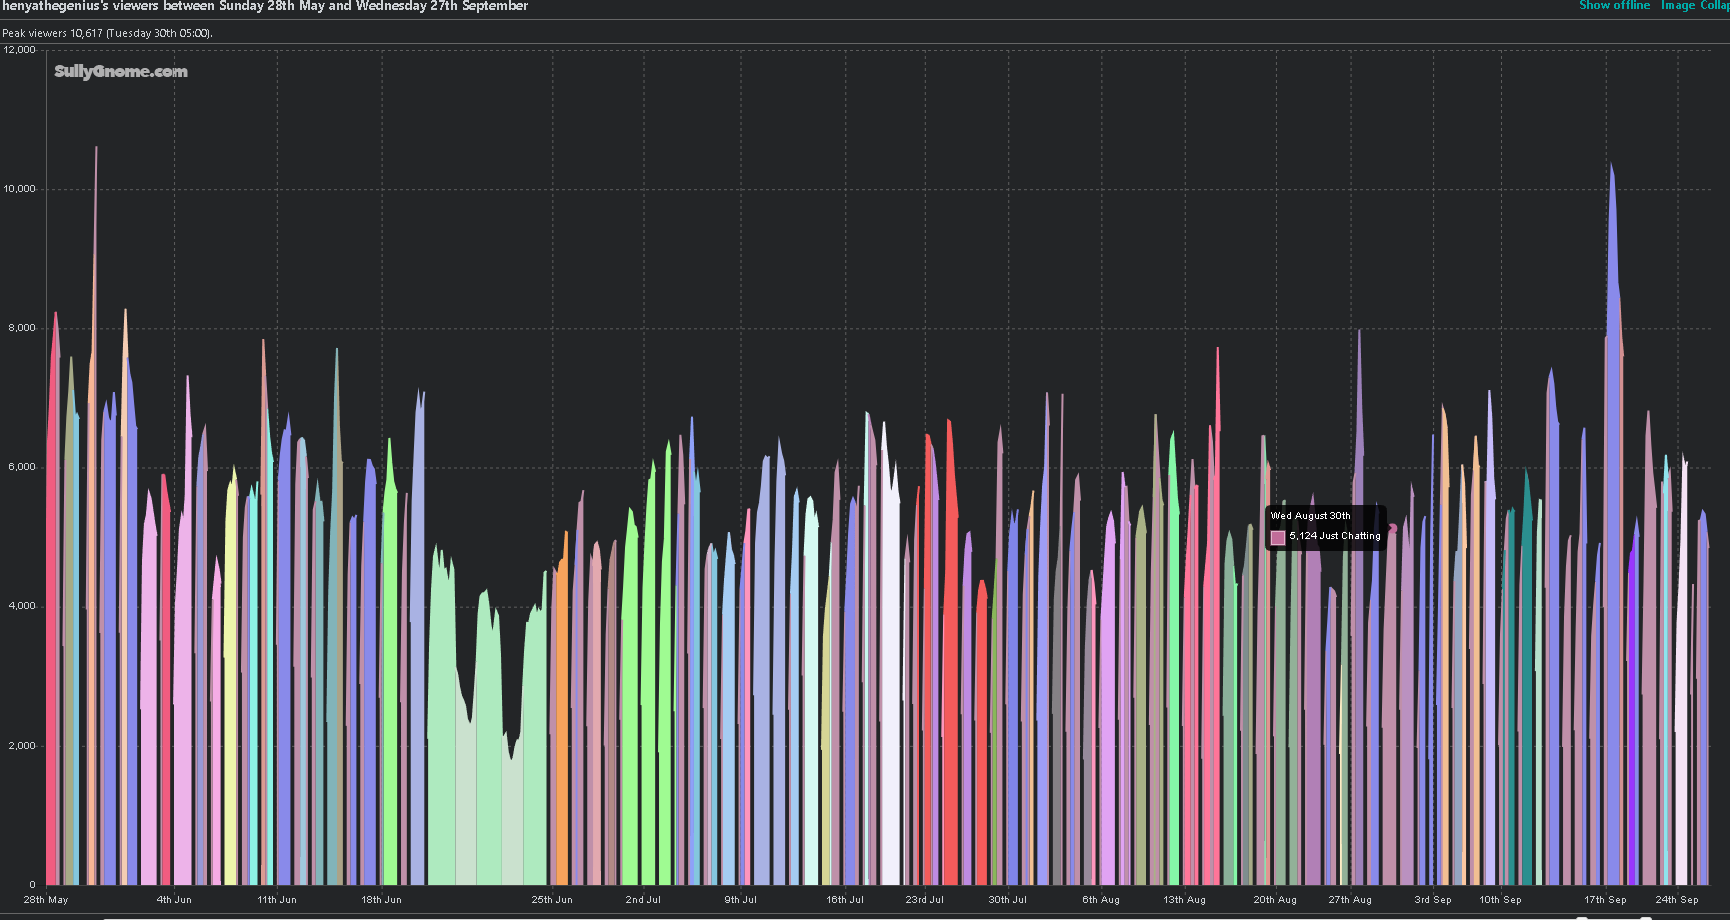
Task: Click the 17th Sep date label
Action: point(1605,900)
